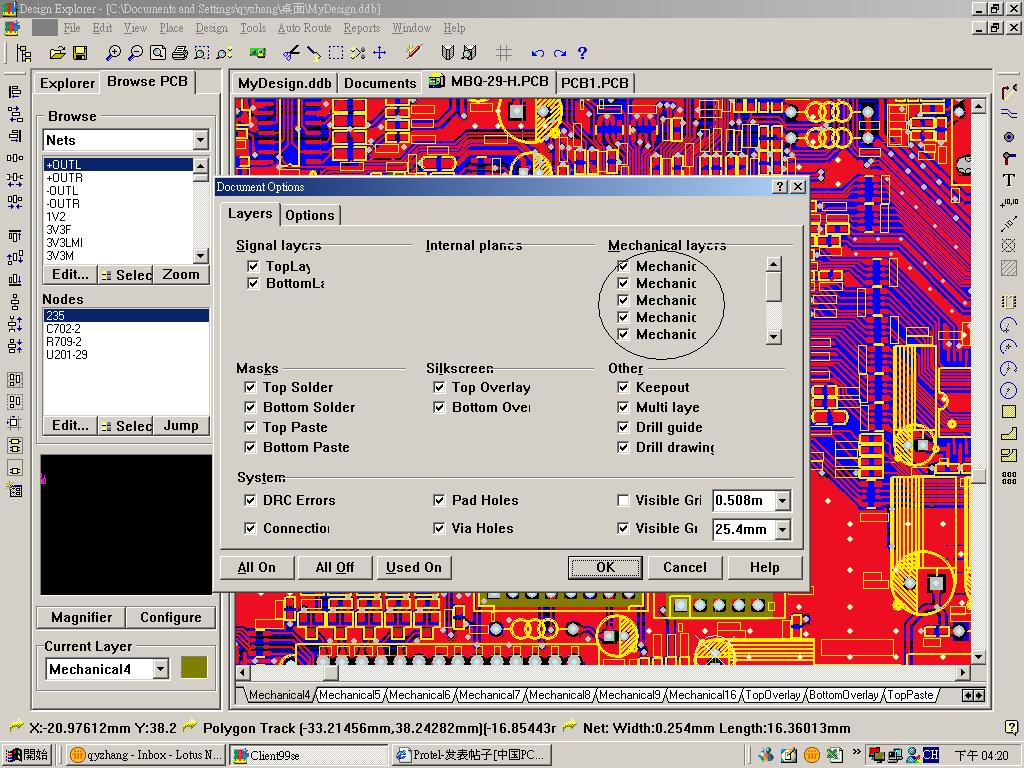Viewport: 1024px width, 768px height.
Task: Open the Browse Nets dropdown
Action: click(200, 140)
